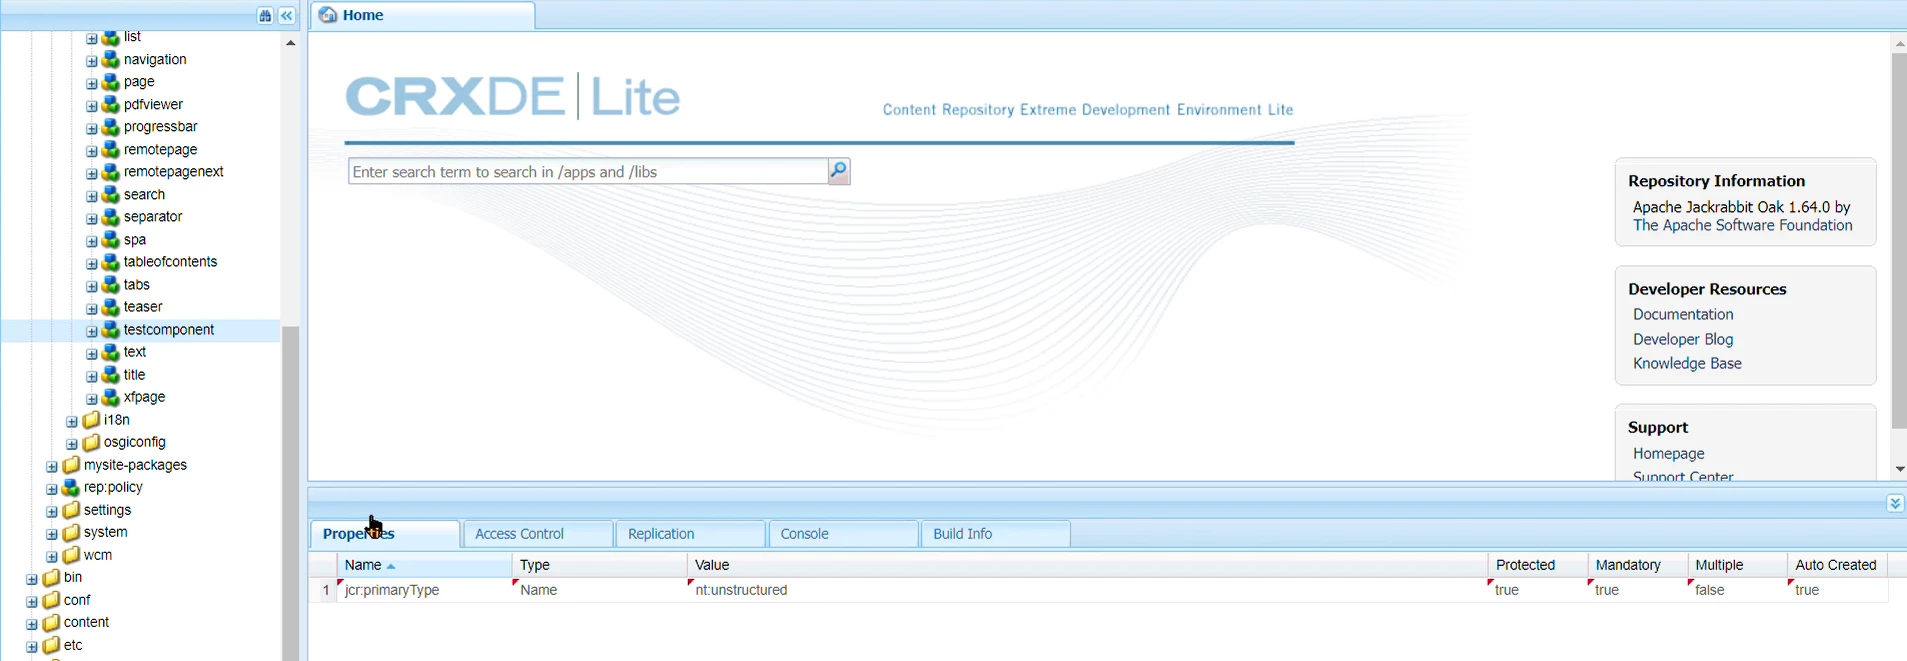Viewport: 1907px width, 661px height.
Task: Open the Replication tab
Action: pos(691,534)
